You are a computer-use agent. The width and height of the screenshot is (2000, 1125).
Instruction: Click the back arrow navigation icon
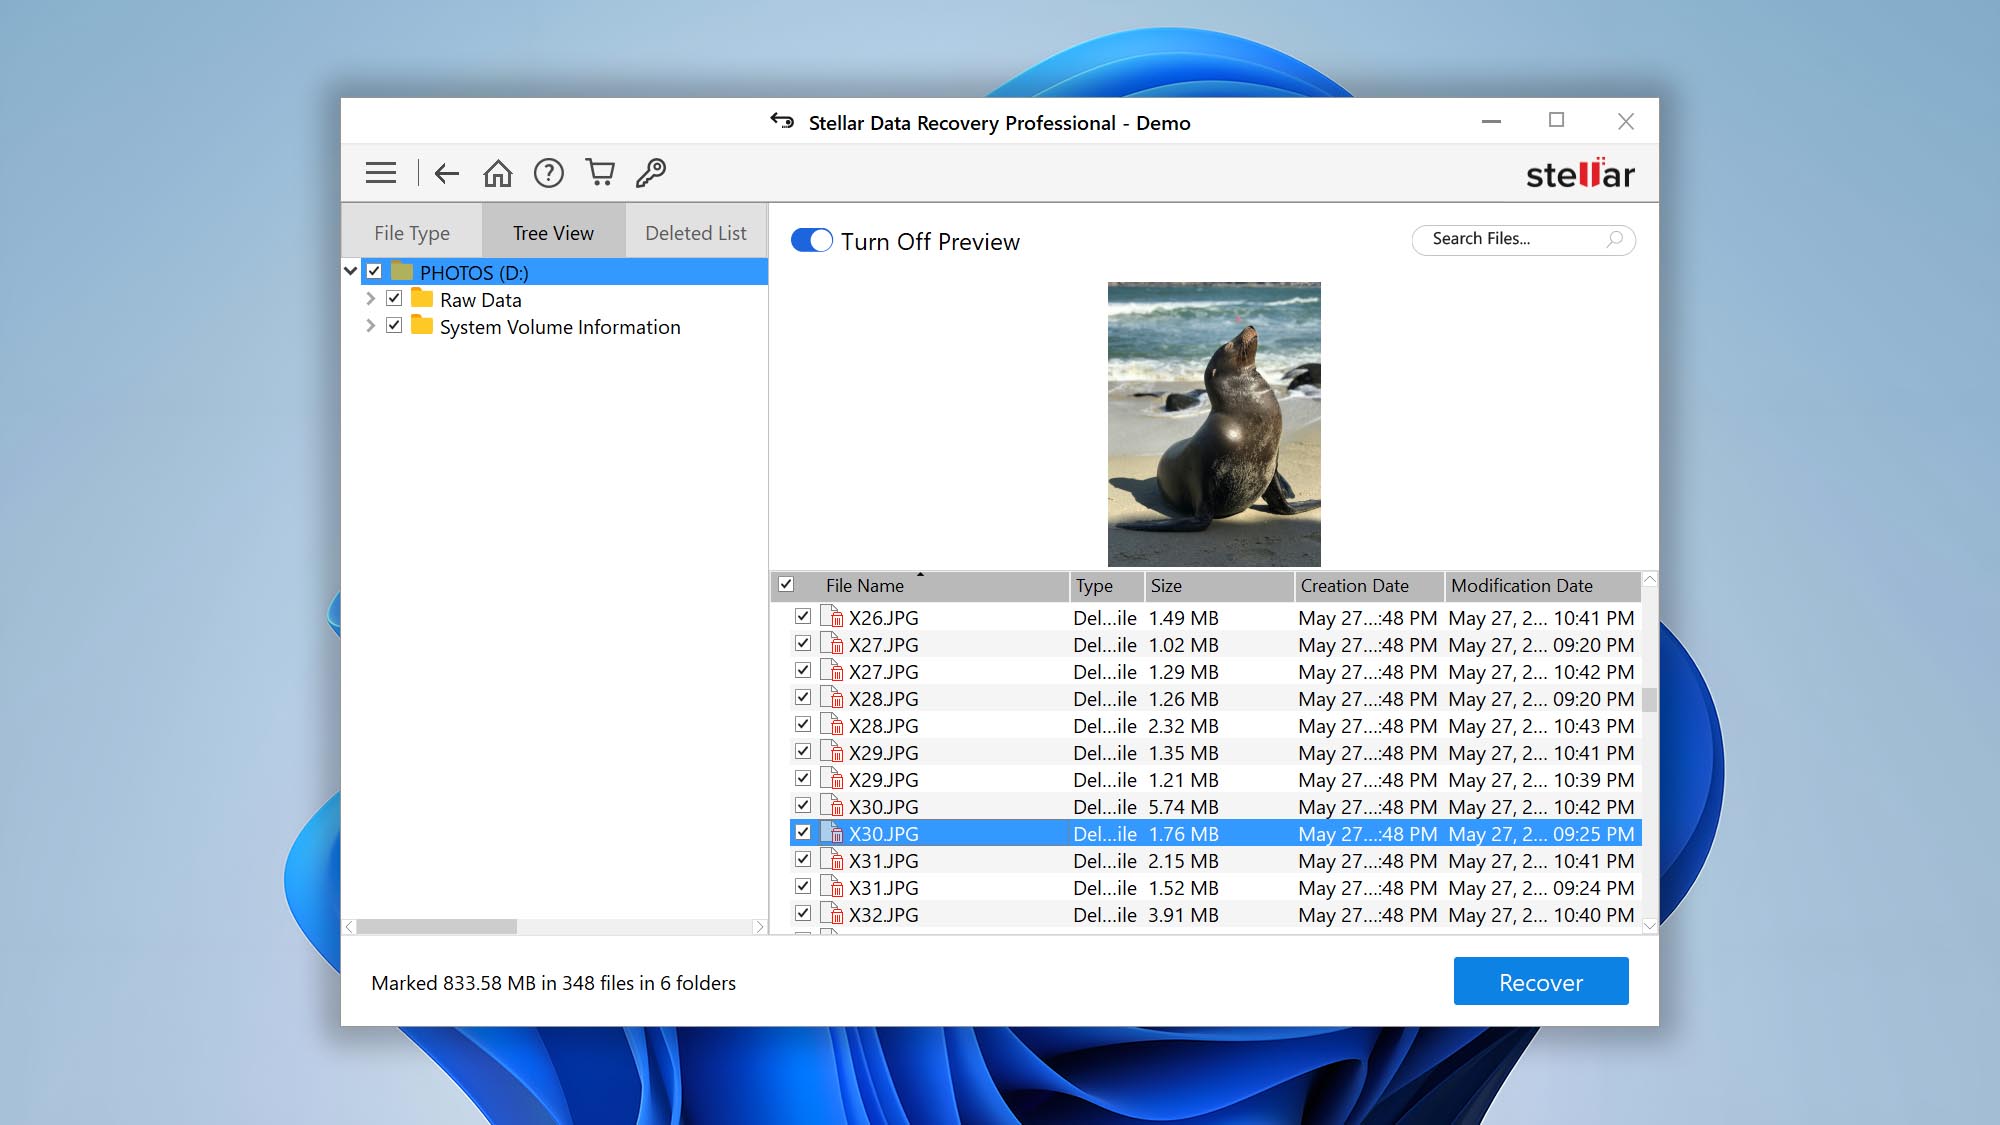pyautogui.click(x=447, y=172)
